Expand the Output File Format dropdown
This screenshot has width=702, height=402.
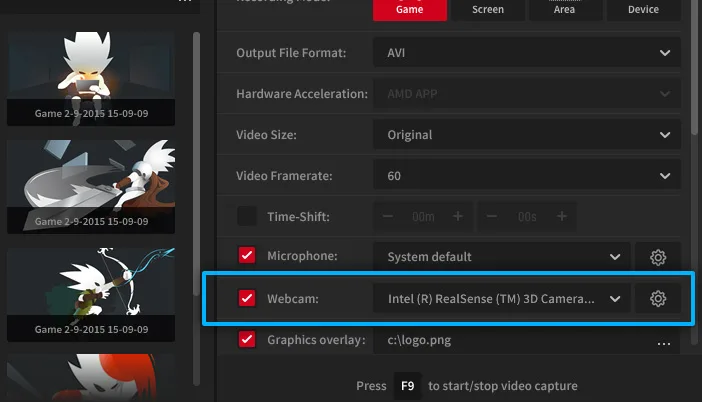click(527, 53)
